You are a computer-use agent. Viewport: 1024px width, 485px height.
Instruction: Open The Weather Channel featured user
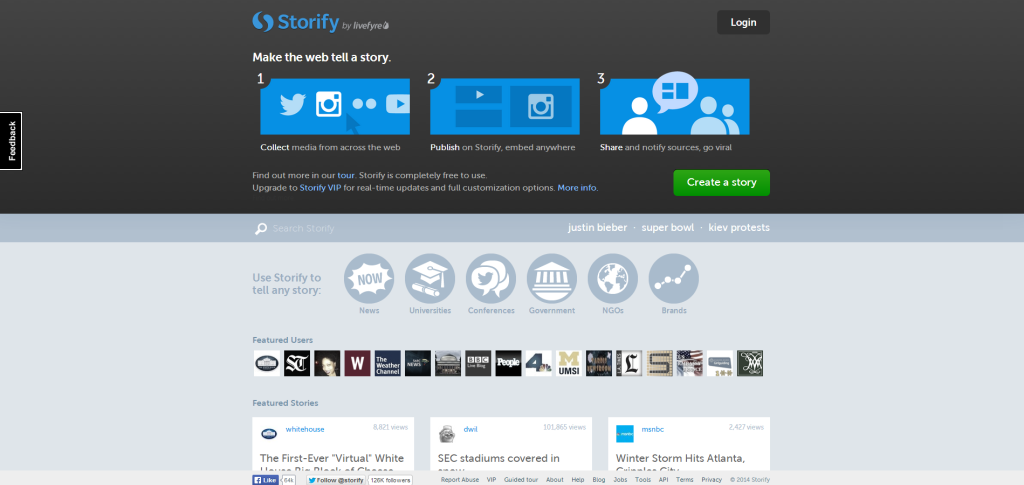point(388,363)
